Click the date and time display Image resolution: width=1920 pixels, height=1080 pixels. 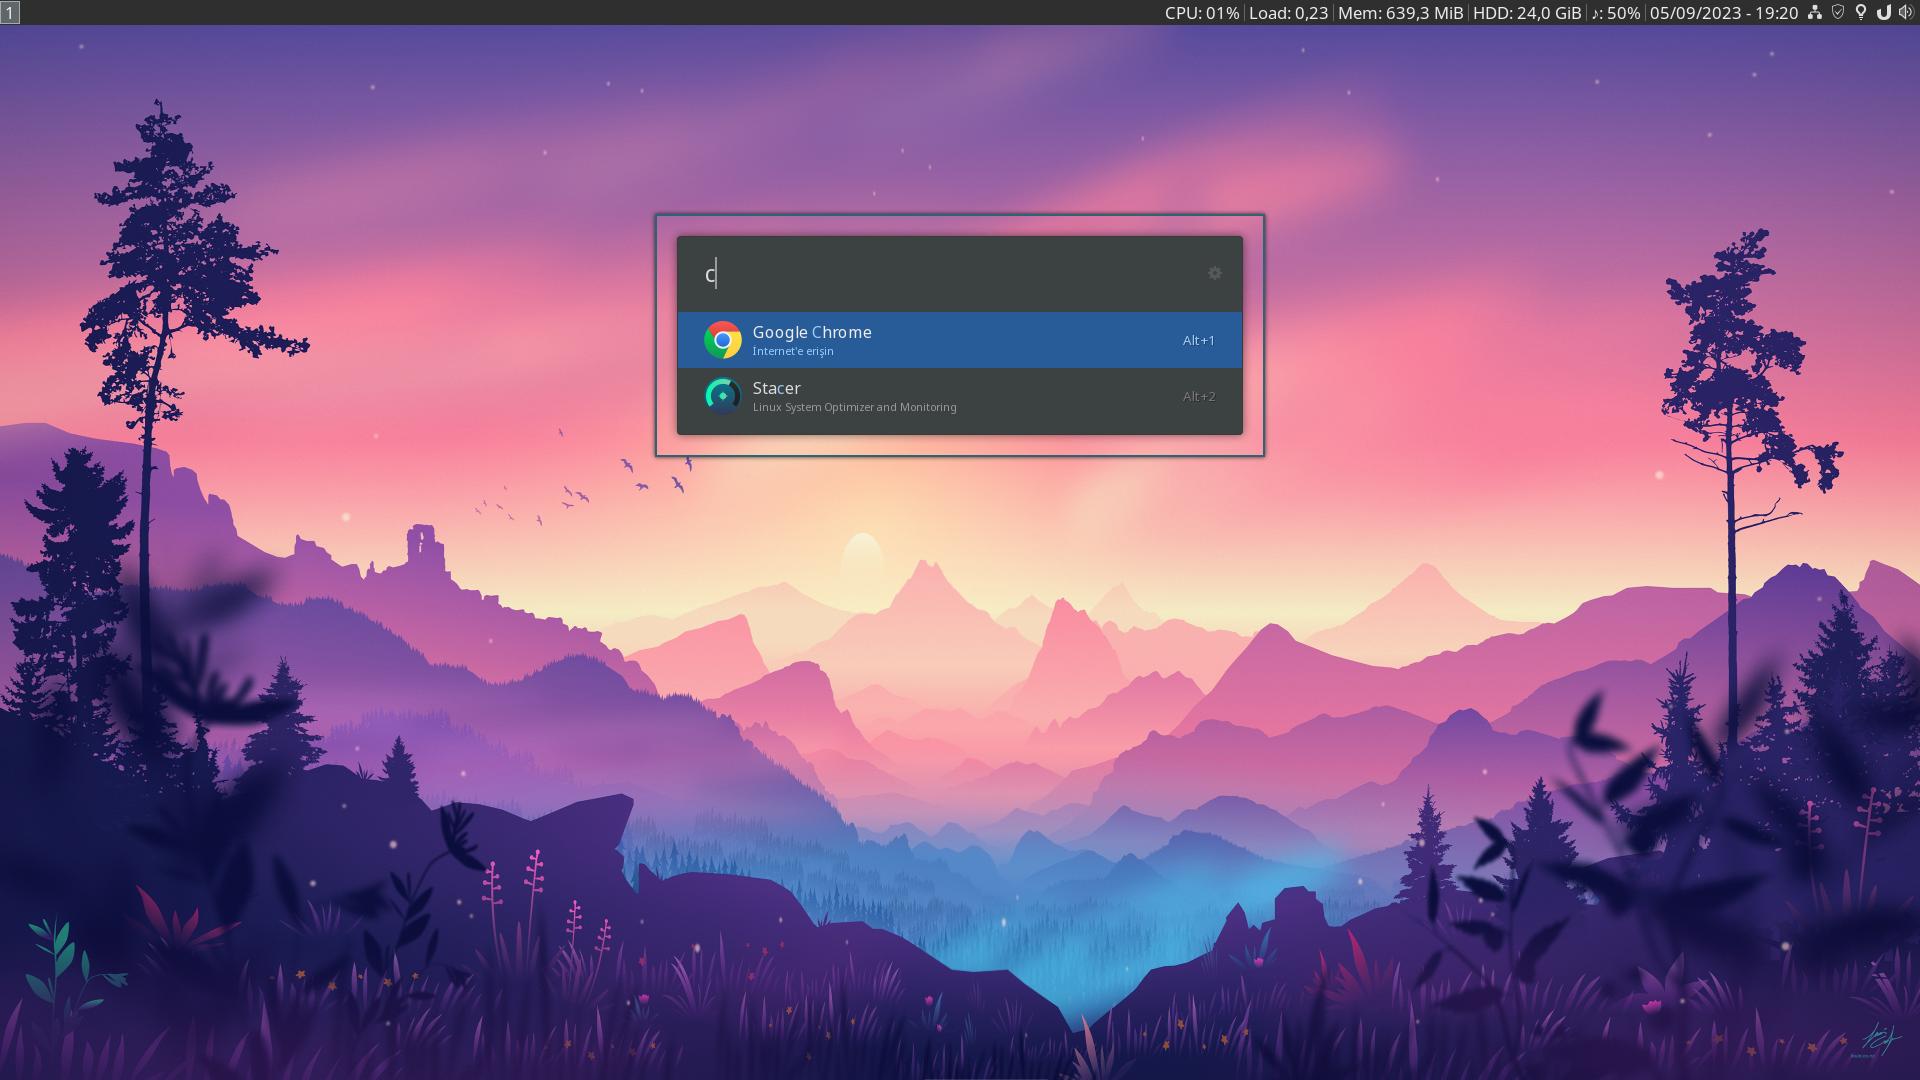[x=1724, y=13]
